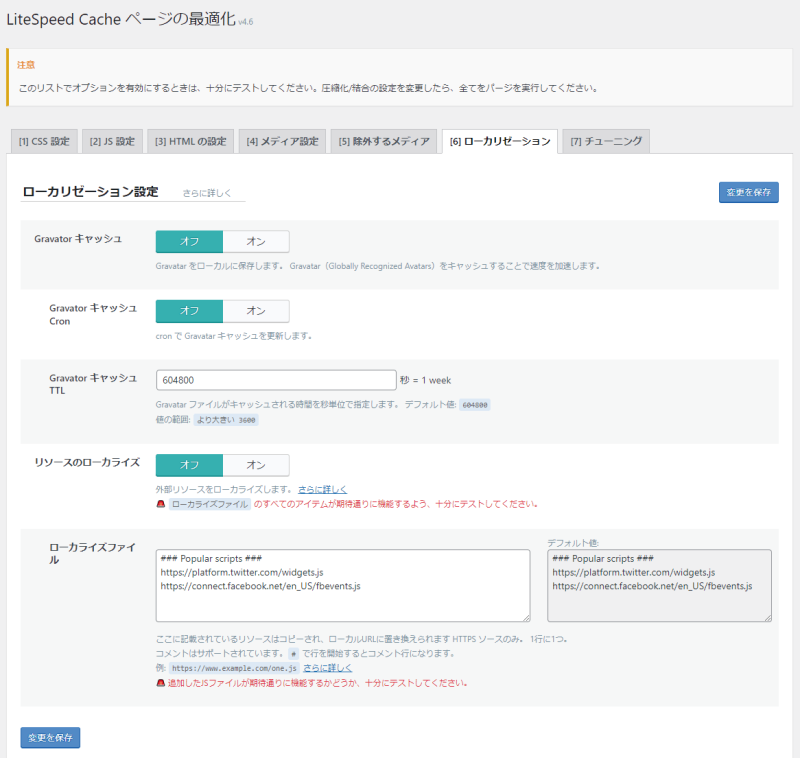Open the [2] JS 設定 tab

(x=112, y=141)
